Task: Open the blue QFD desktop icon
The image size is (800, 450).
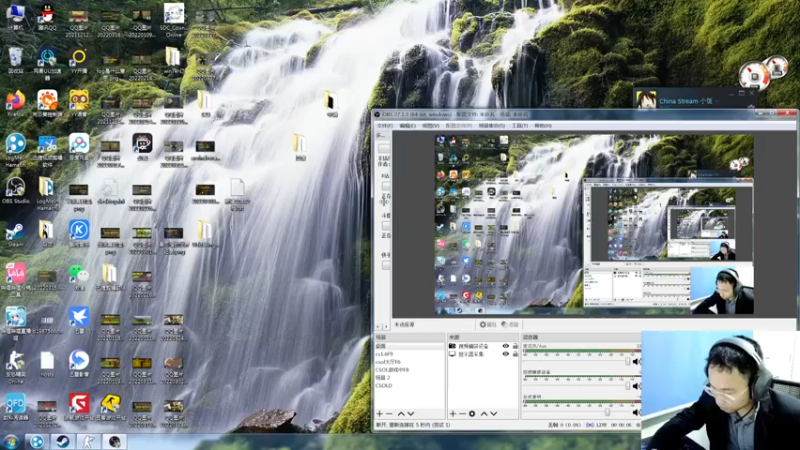Action: (x=15, y=407)
